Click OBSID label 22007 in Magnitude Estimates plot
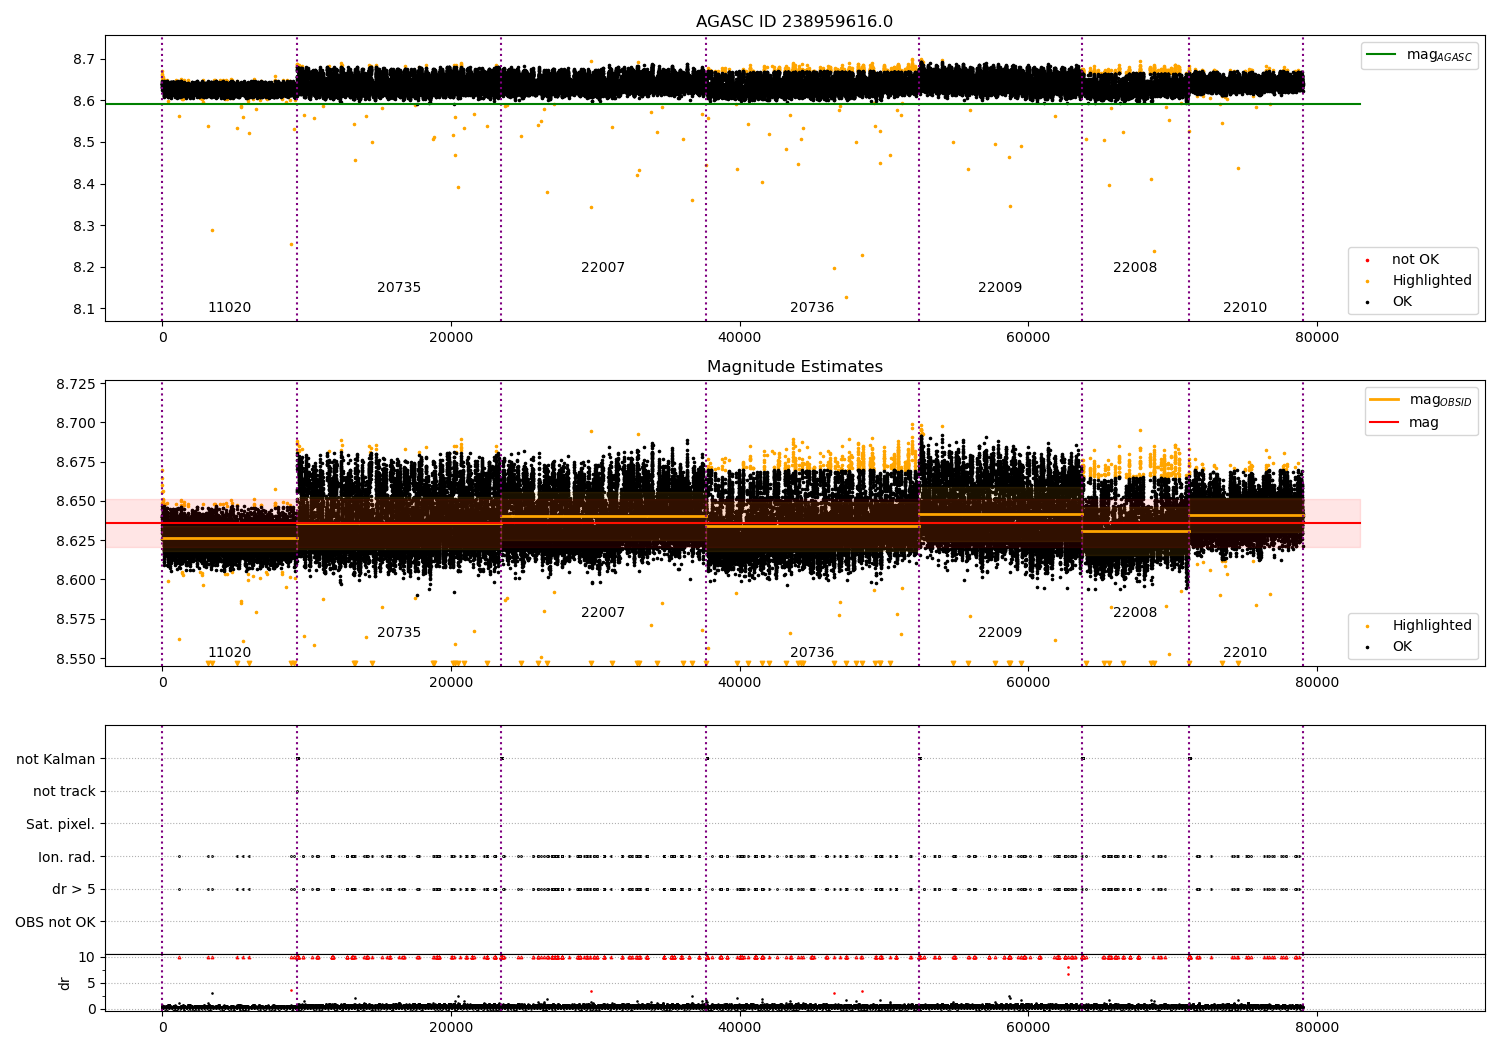 603,613
